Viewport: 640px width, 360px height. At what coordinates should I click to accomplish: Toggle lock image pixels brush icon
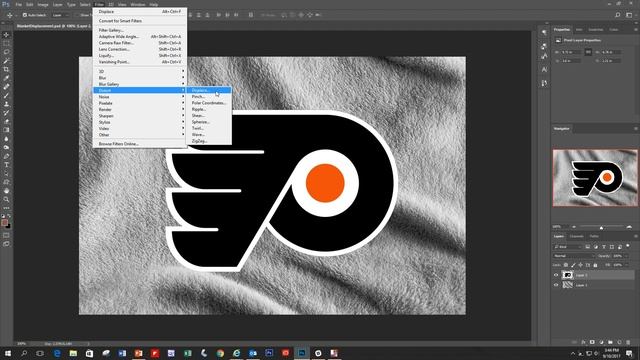573,265
